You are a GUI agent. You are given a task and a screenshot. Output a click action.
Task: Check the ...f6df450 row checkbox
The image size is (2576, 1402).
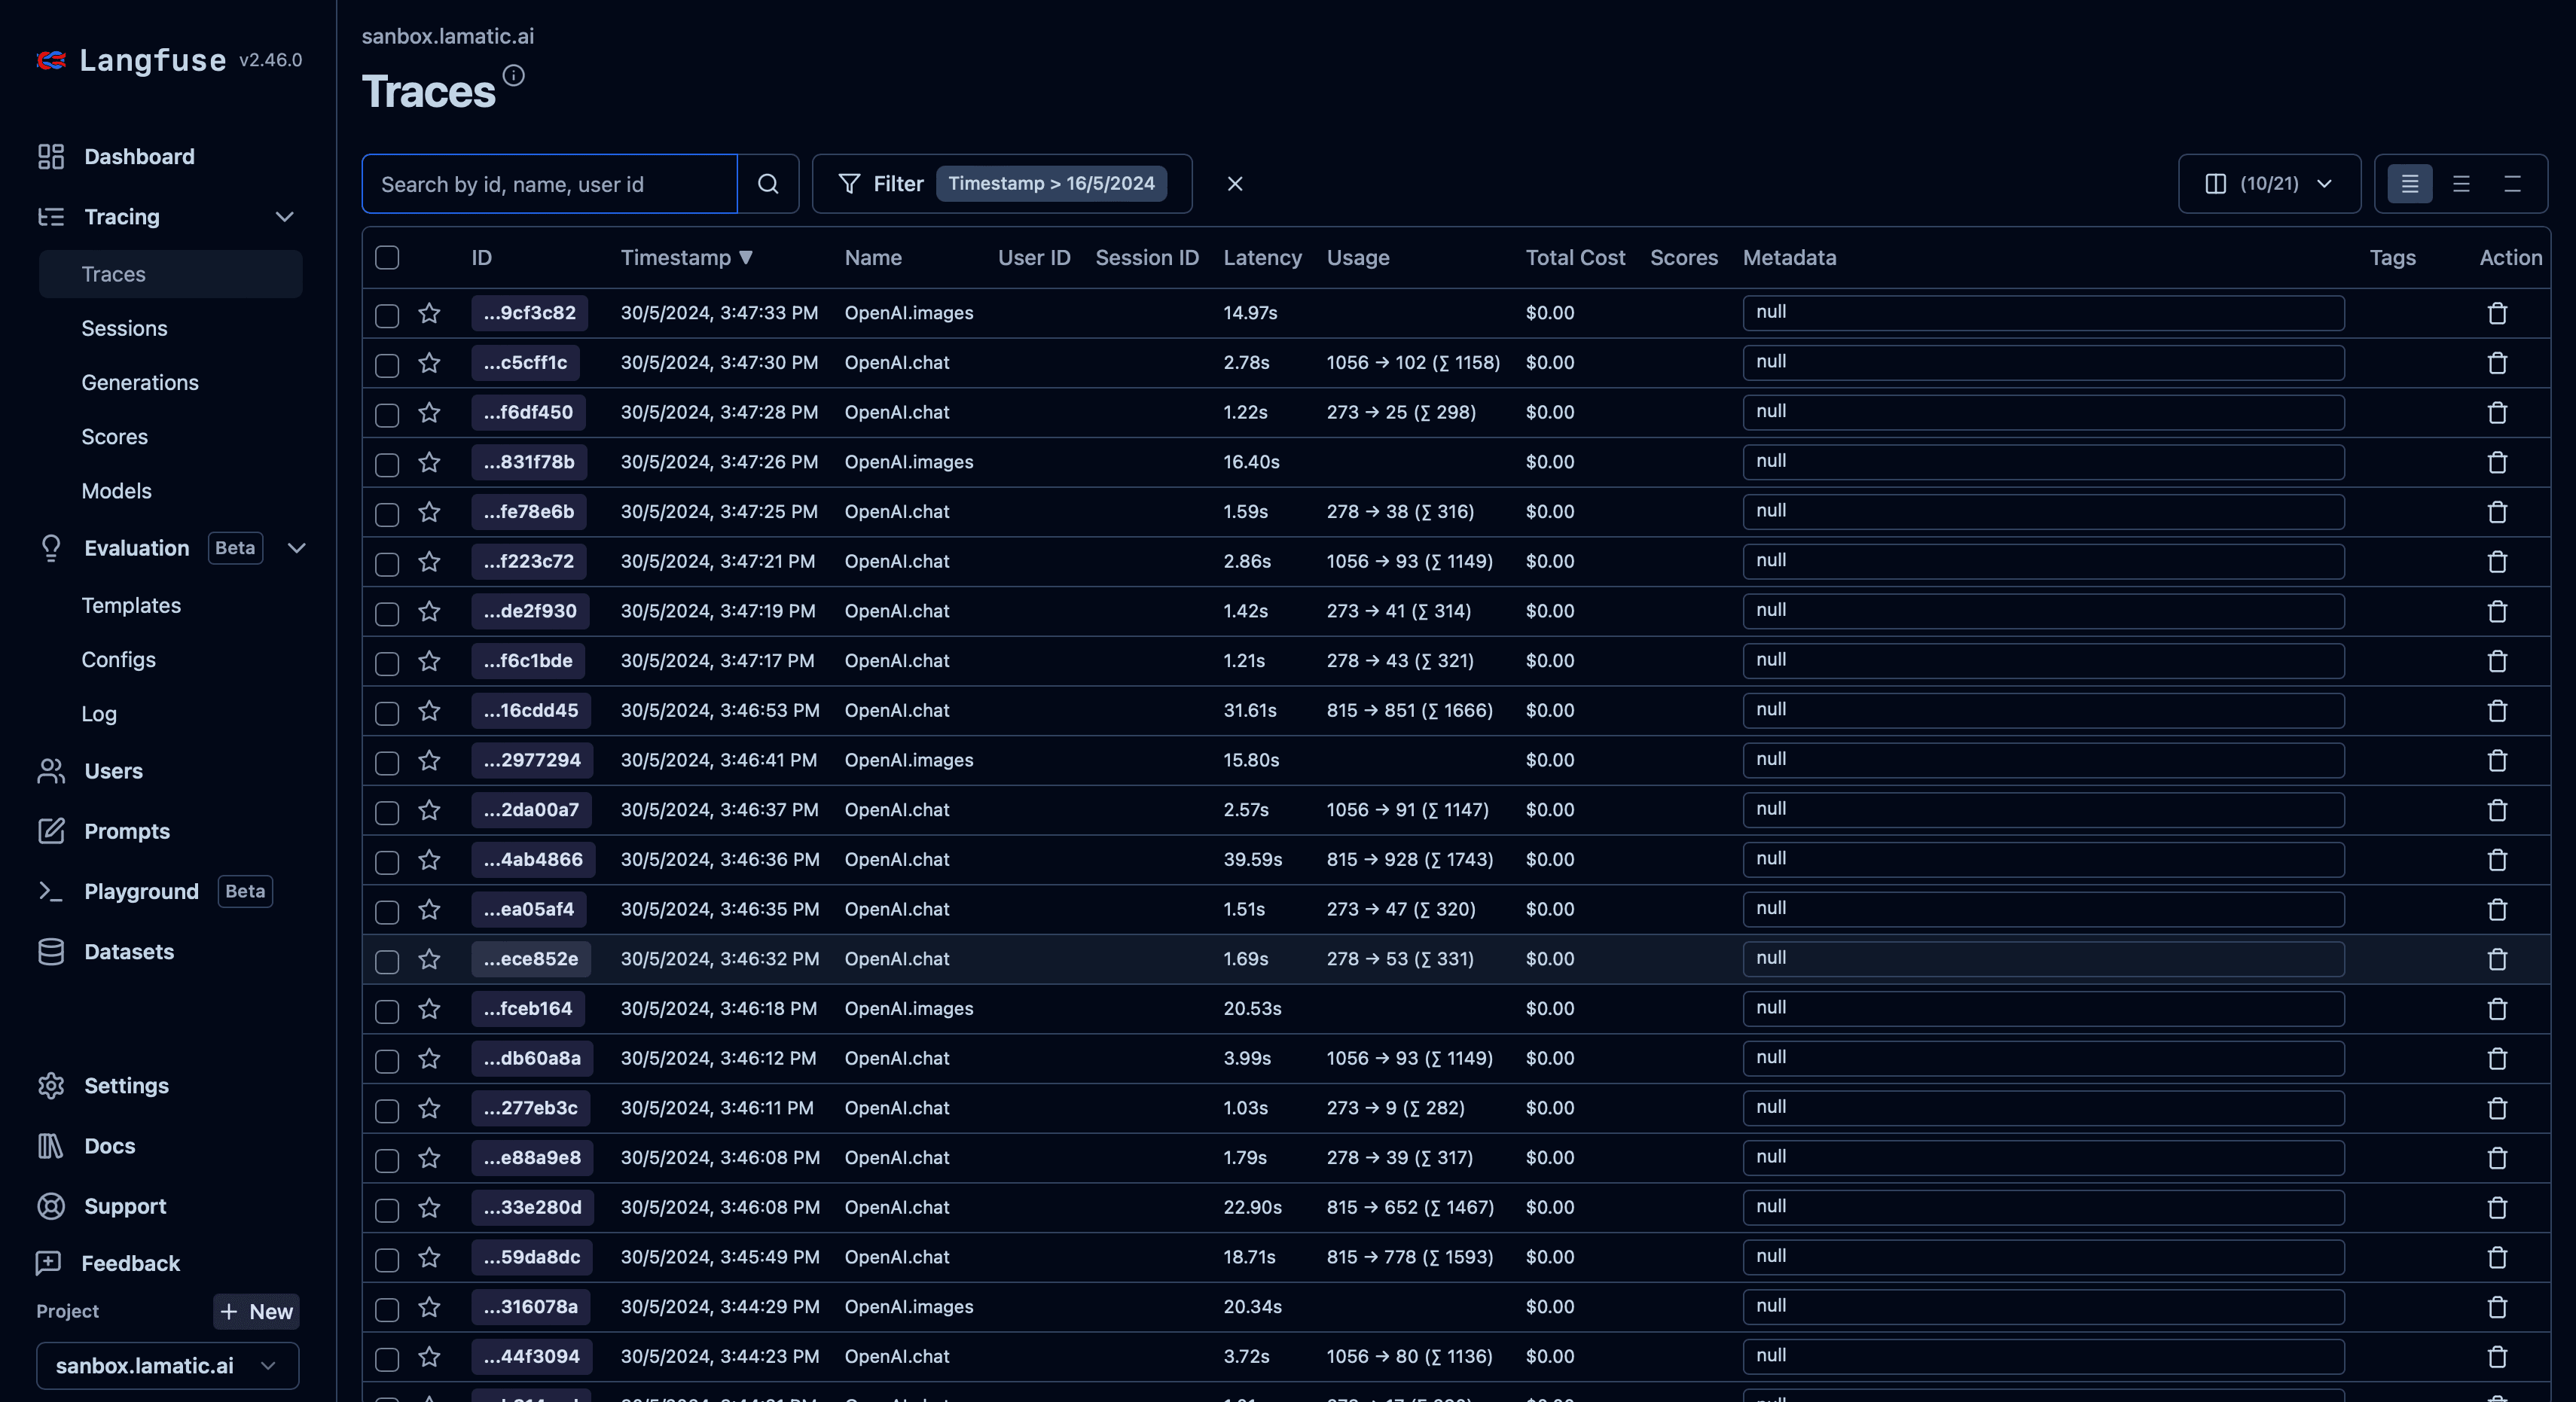(387, 414)
